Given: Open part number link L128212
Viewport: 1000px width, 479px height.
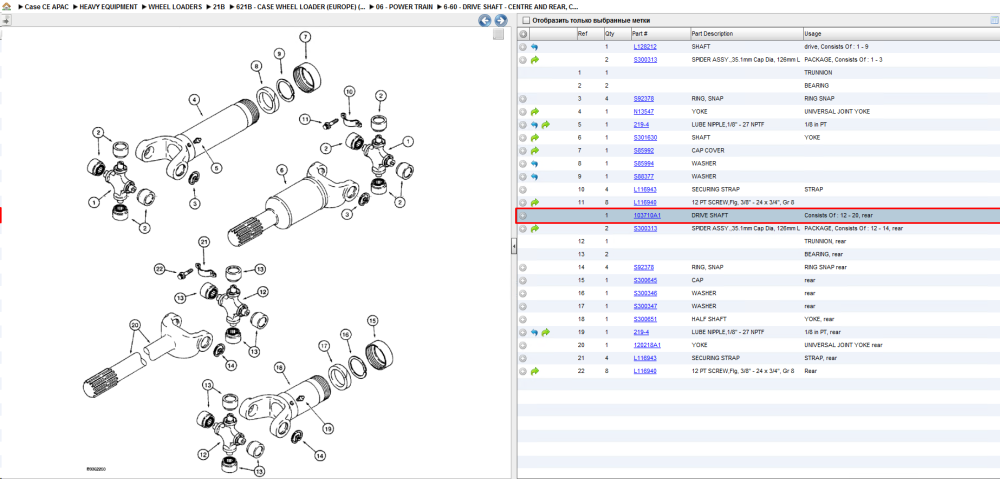Looking at the screenshot, I should (x=645, y=47).
